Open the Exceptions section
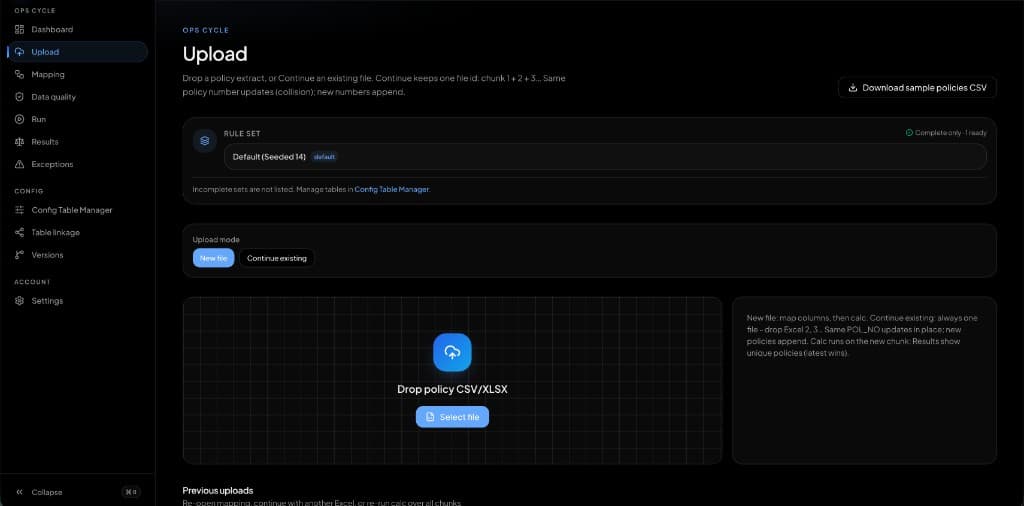Viewport: 1024px width, 506px height. click(x=78, y=164)
